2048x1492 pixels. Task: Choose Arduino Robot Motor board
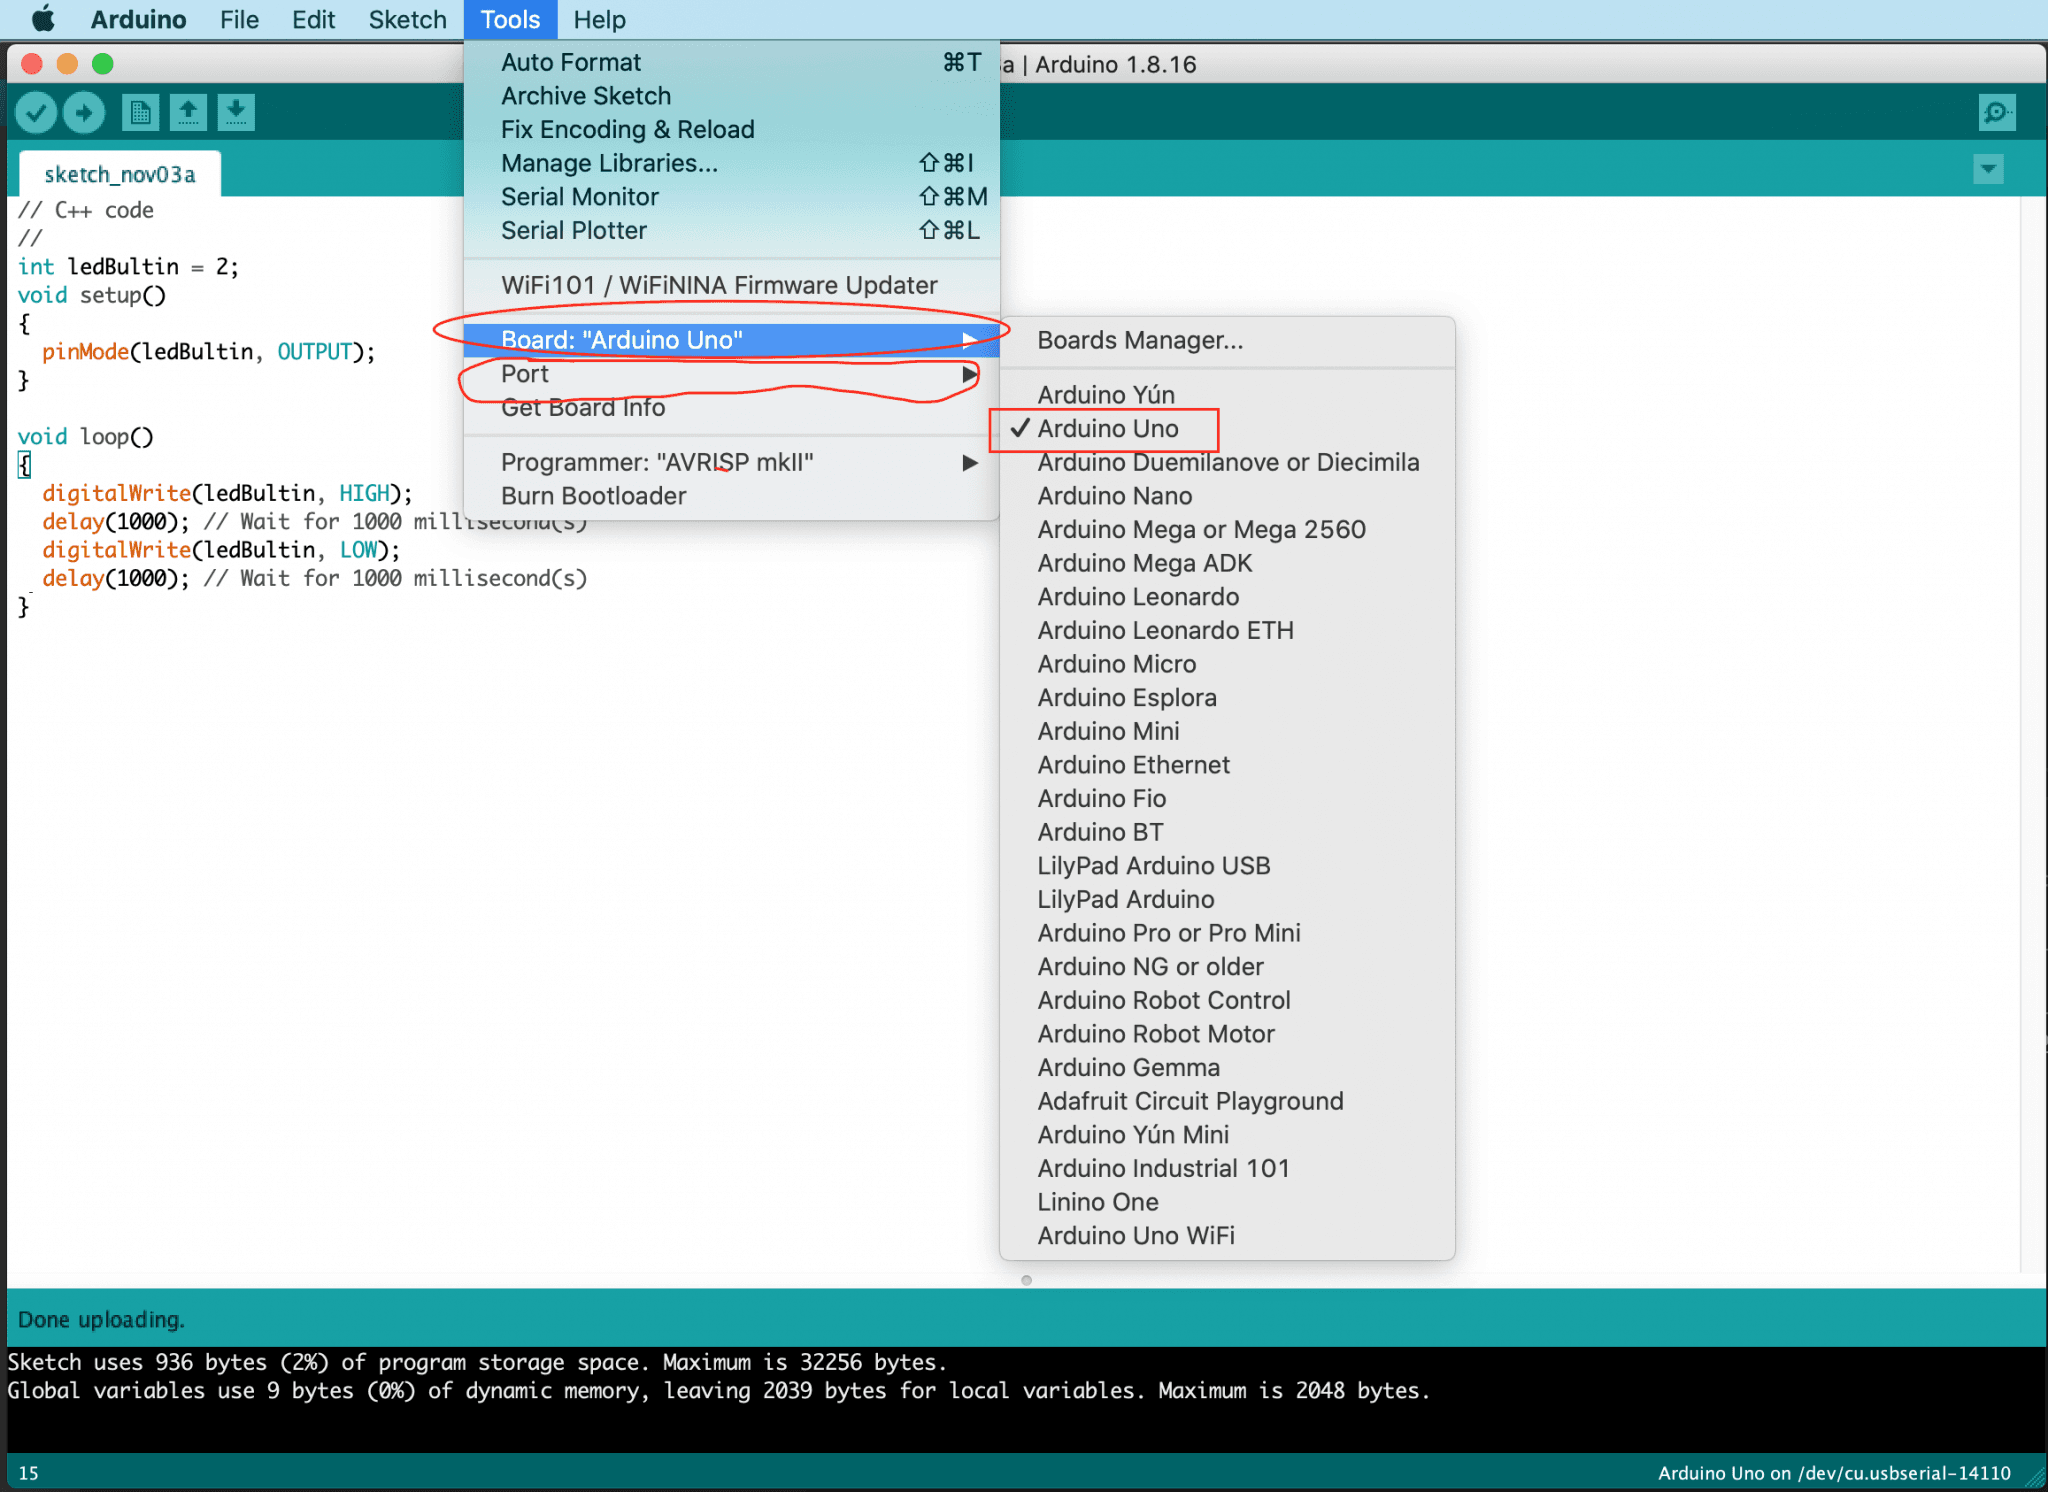(1227, 1035)
